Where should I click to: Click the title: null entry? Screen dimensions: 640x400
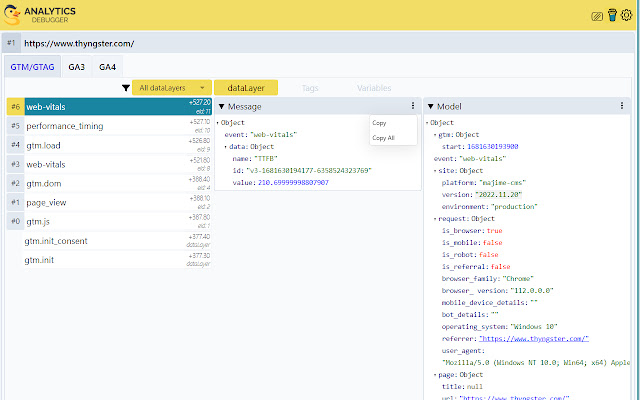pyautogui.click(x=462, y=387)
